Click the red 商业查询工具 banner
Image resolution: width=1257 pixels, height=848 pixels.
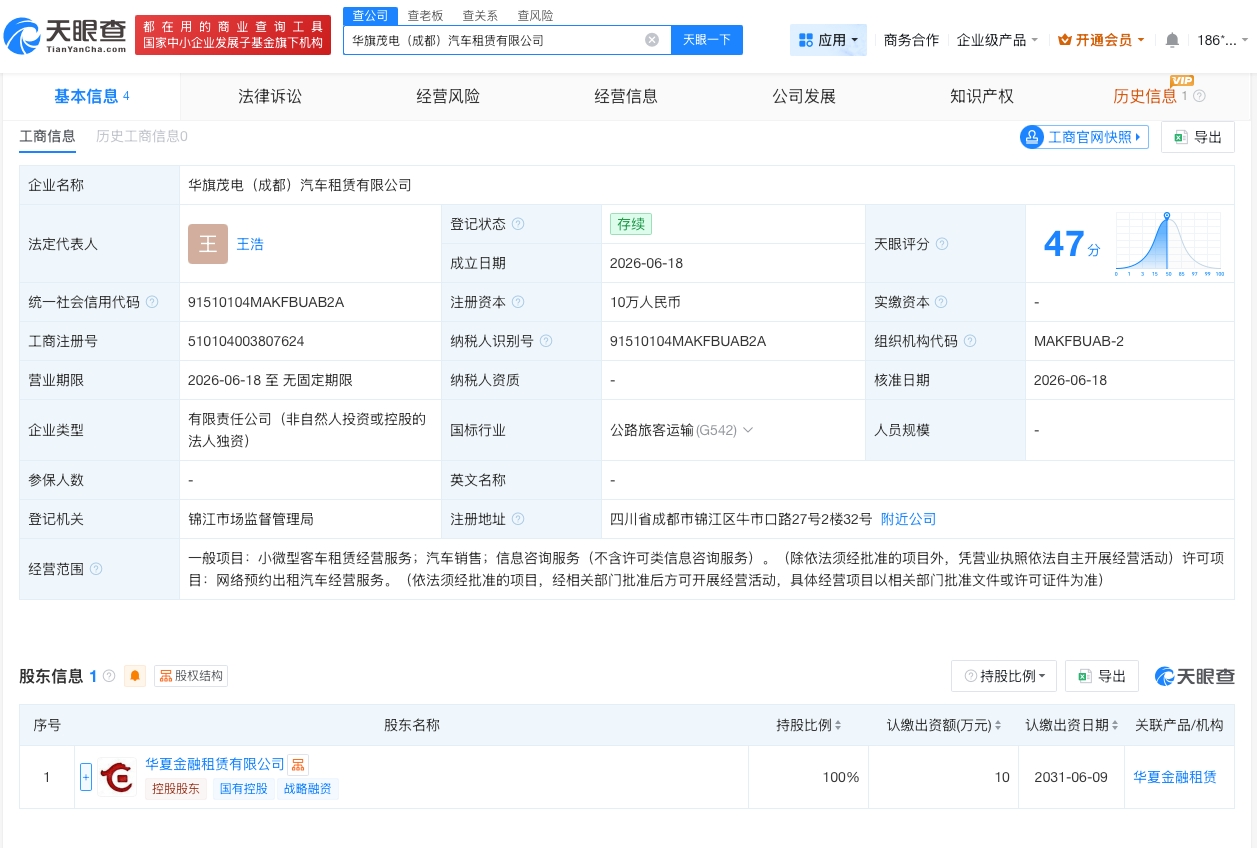click(x=233, y=35)
